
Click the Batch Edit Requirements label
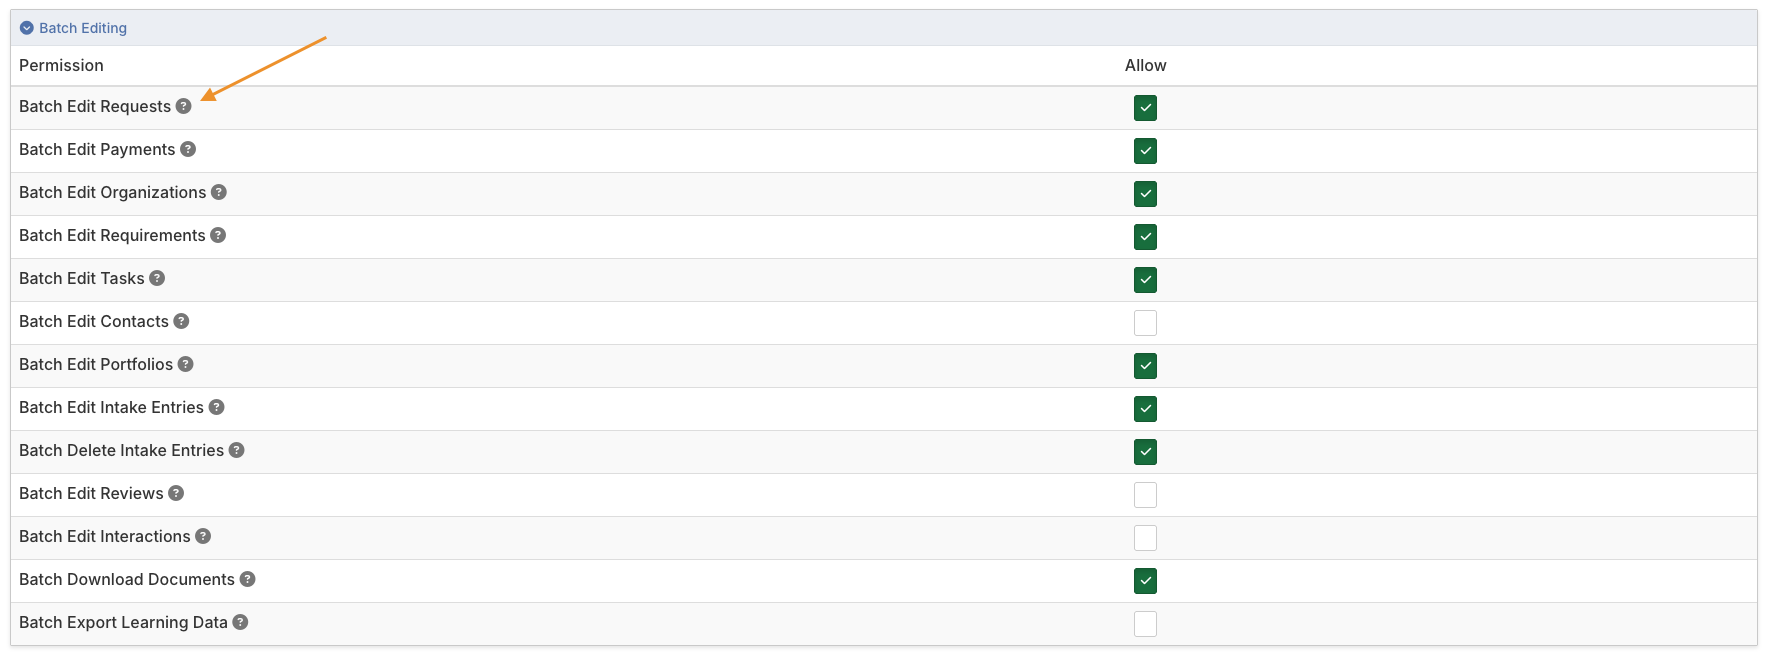(x=112, y=235)
